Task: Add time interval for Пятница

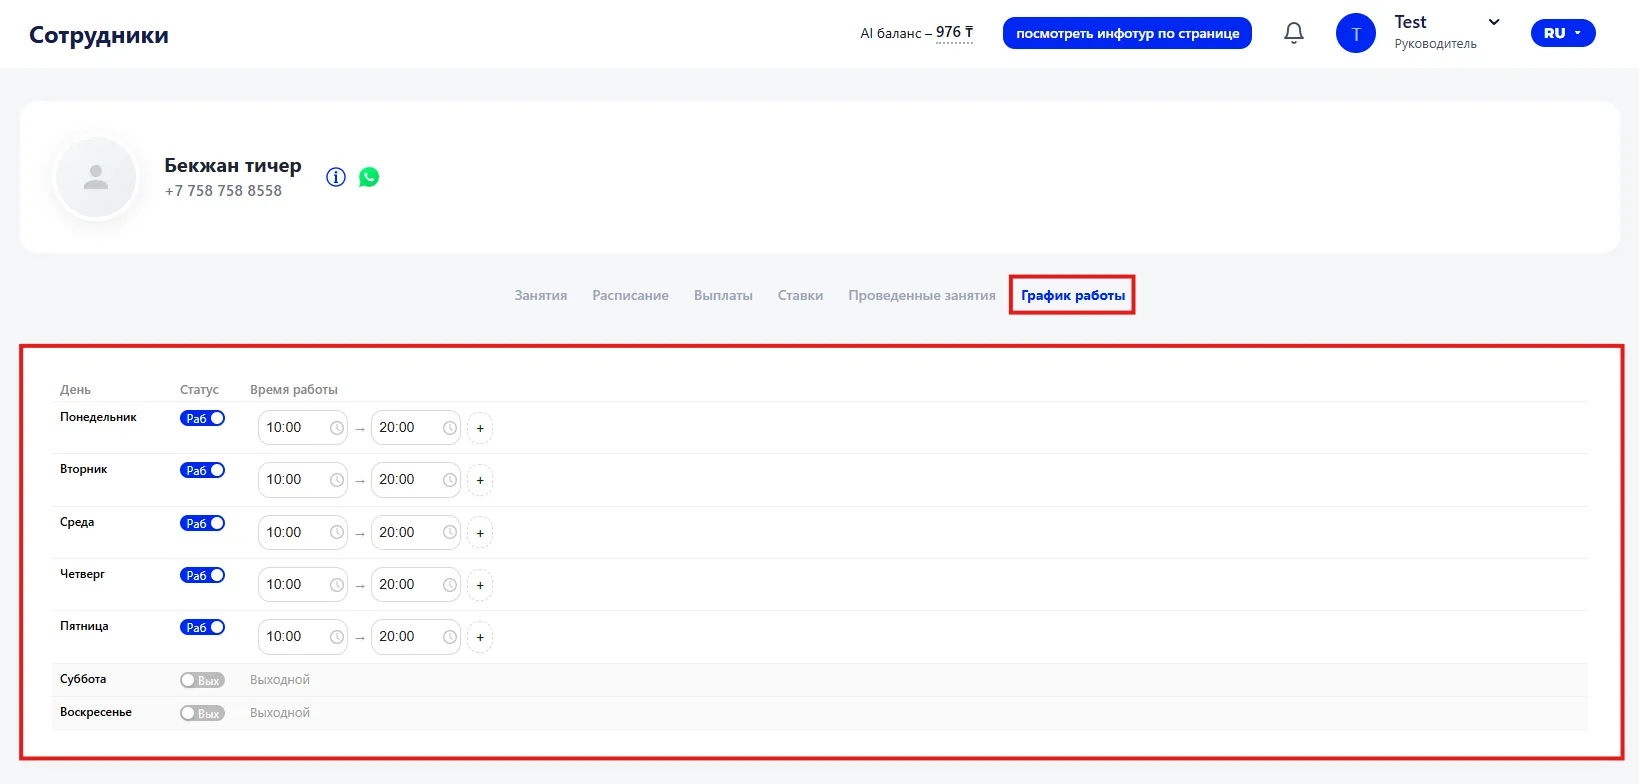Action: point(480,637)
